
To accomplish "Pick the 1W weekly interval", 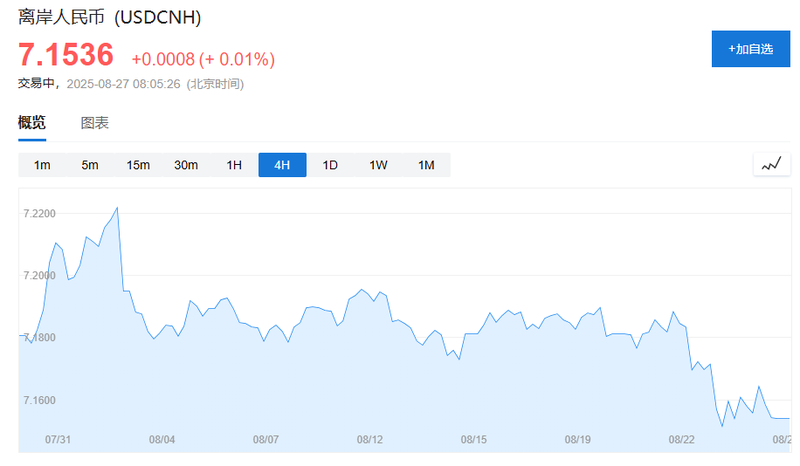I will click(378, 165).
